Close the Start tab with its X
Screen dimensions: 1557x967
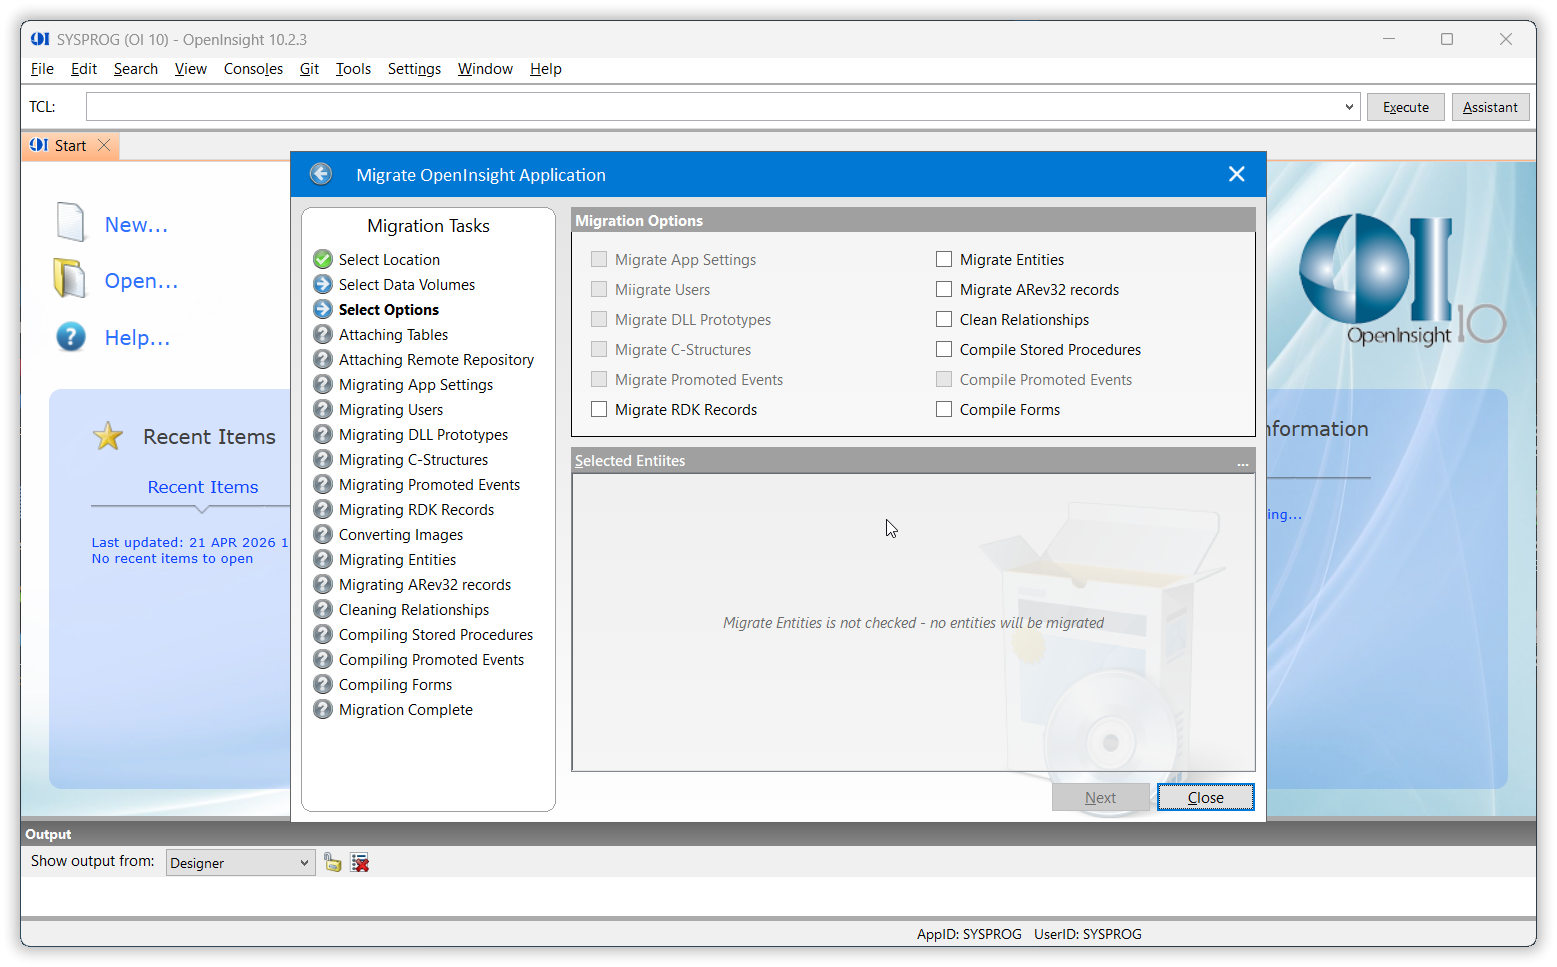point(104,146)
